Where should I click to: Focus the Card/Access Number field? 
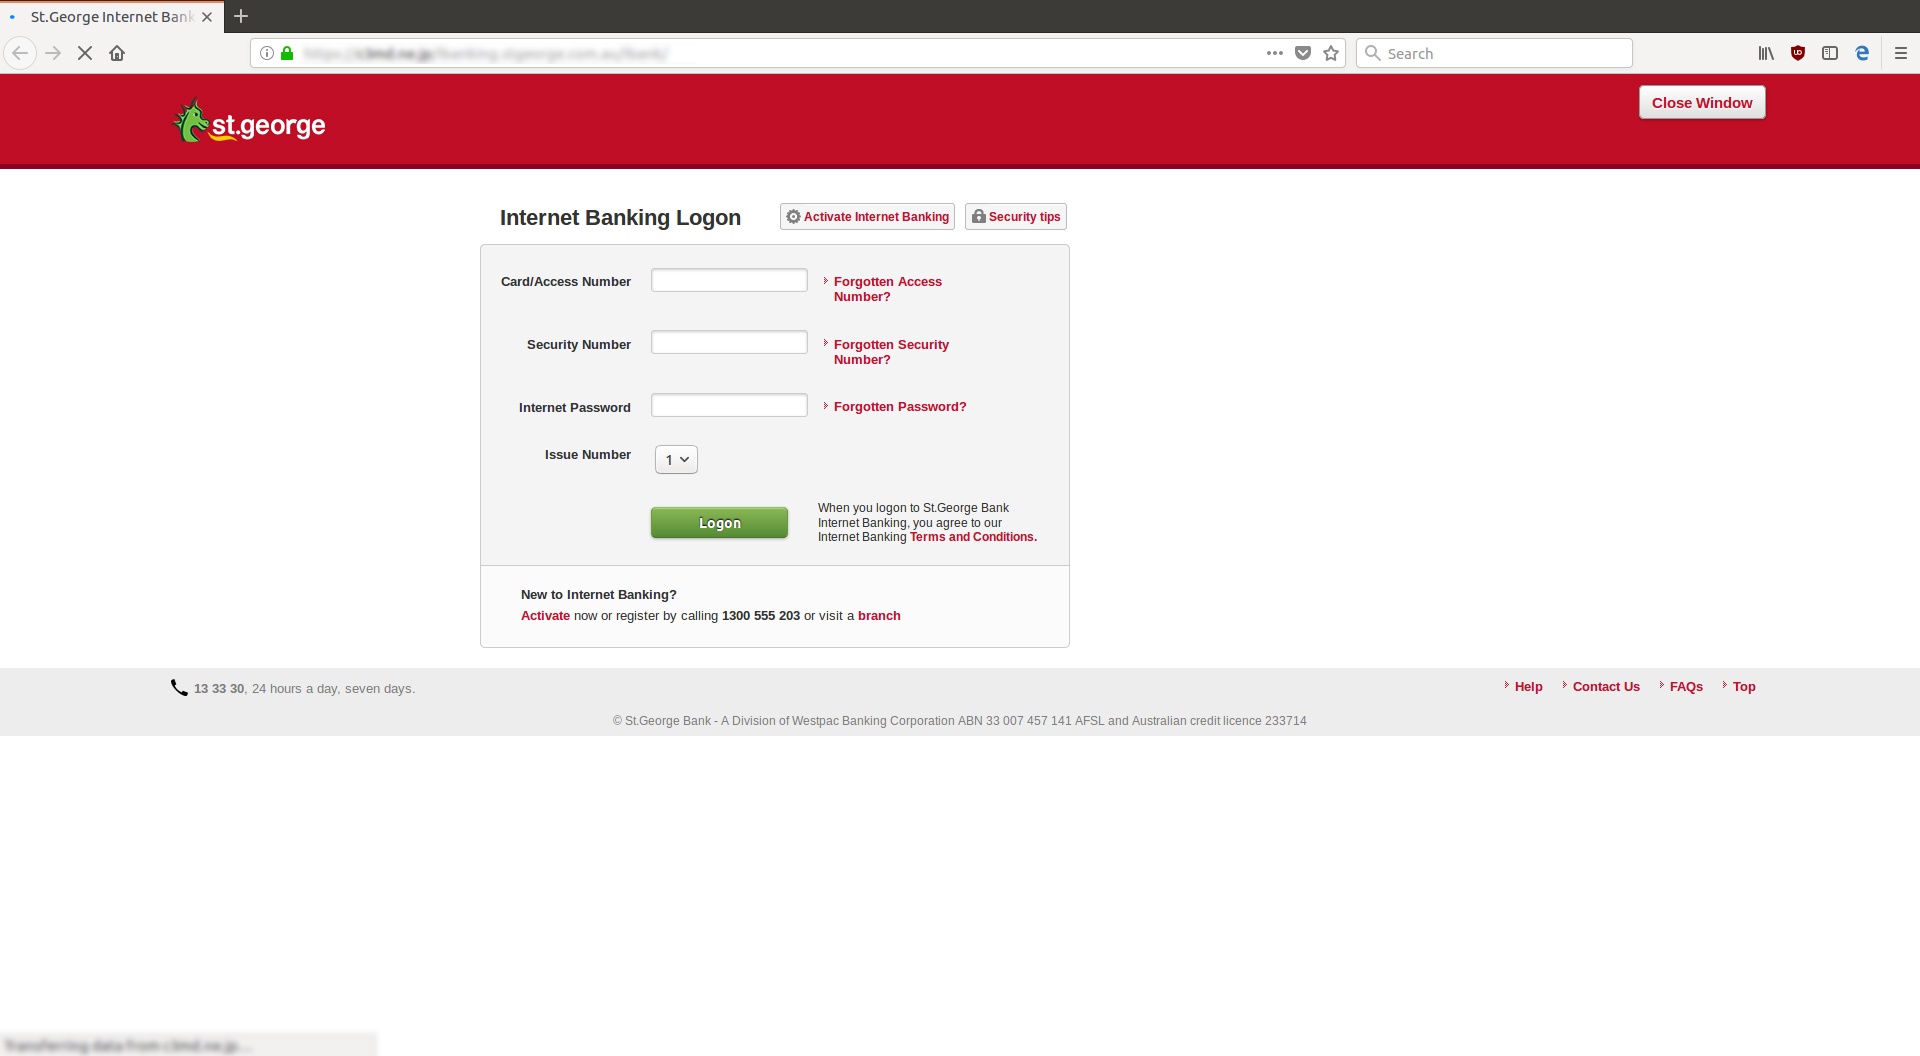tap(729, 280)
